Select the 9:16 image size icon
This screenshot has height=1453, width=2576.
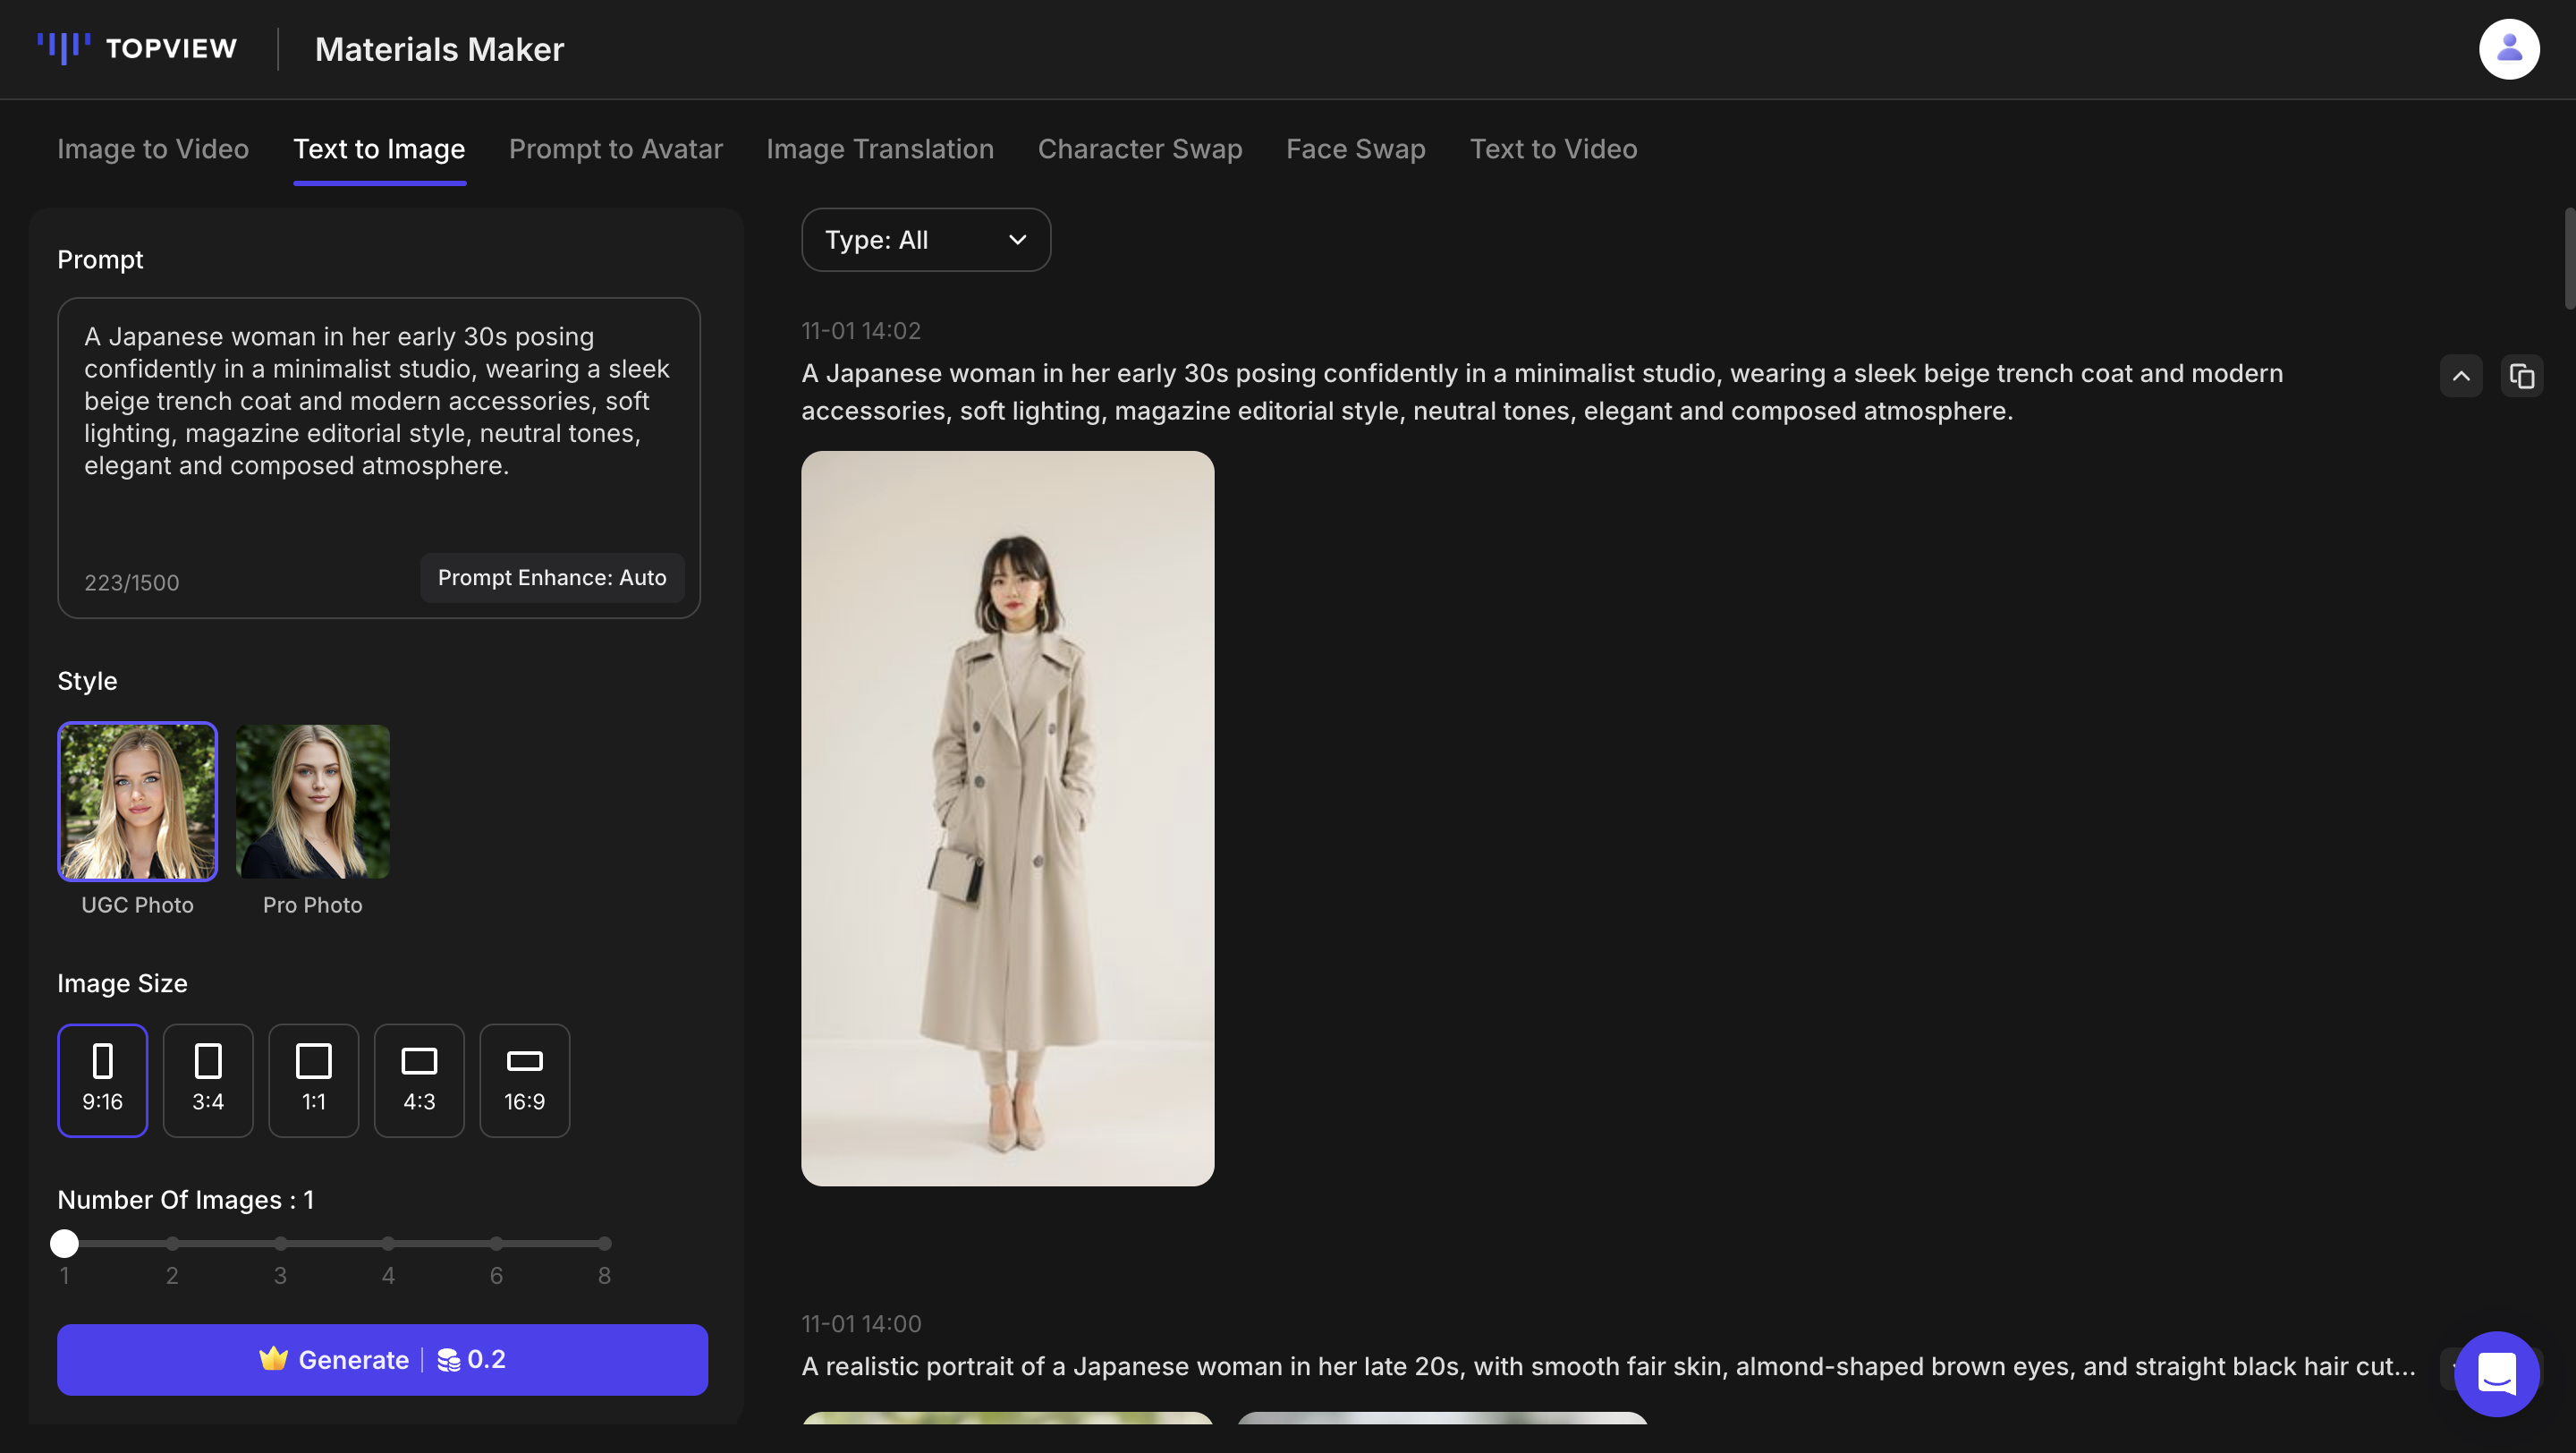(x=103, y=1080)
